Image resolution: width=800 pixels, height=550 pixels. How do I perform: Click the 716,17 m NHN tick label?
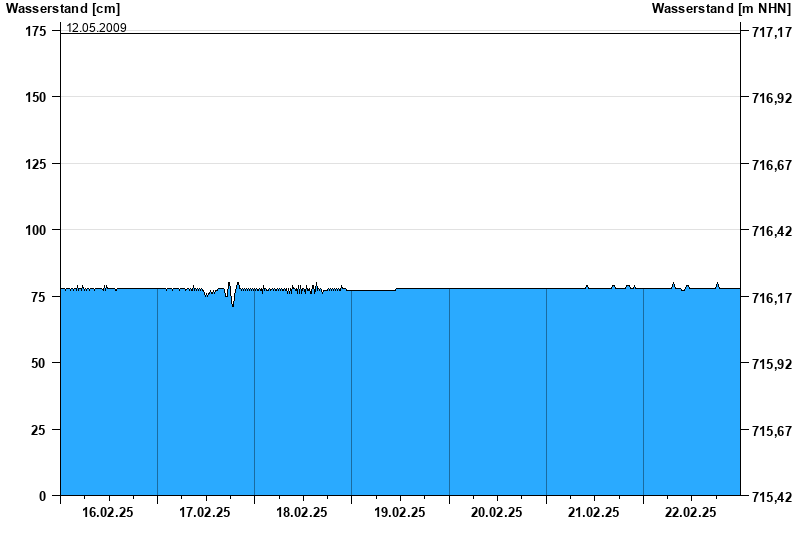click(770, 298)
